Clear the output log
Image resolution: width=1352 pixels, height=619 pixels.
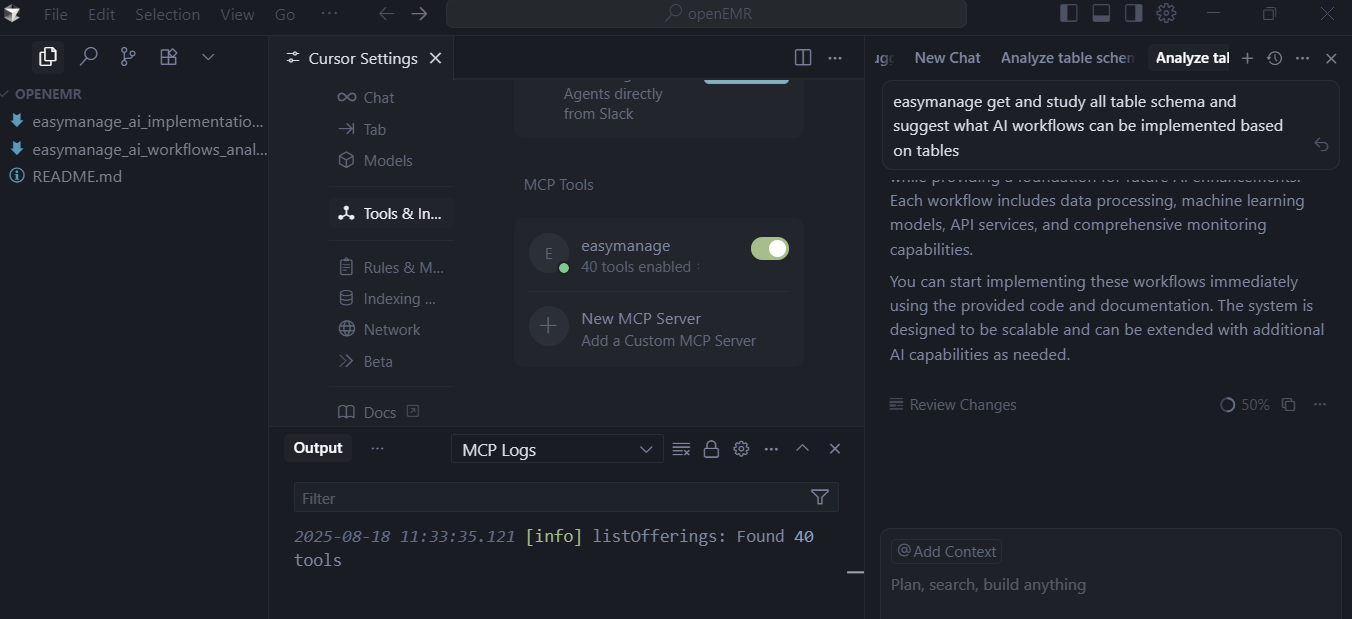tap(681, 449)
